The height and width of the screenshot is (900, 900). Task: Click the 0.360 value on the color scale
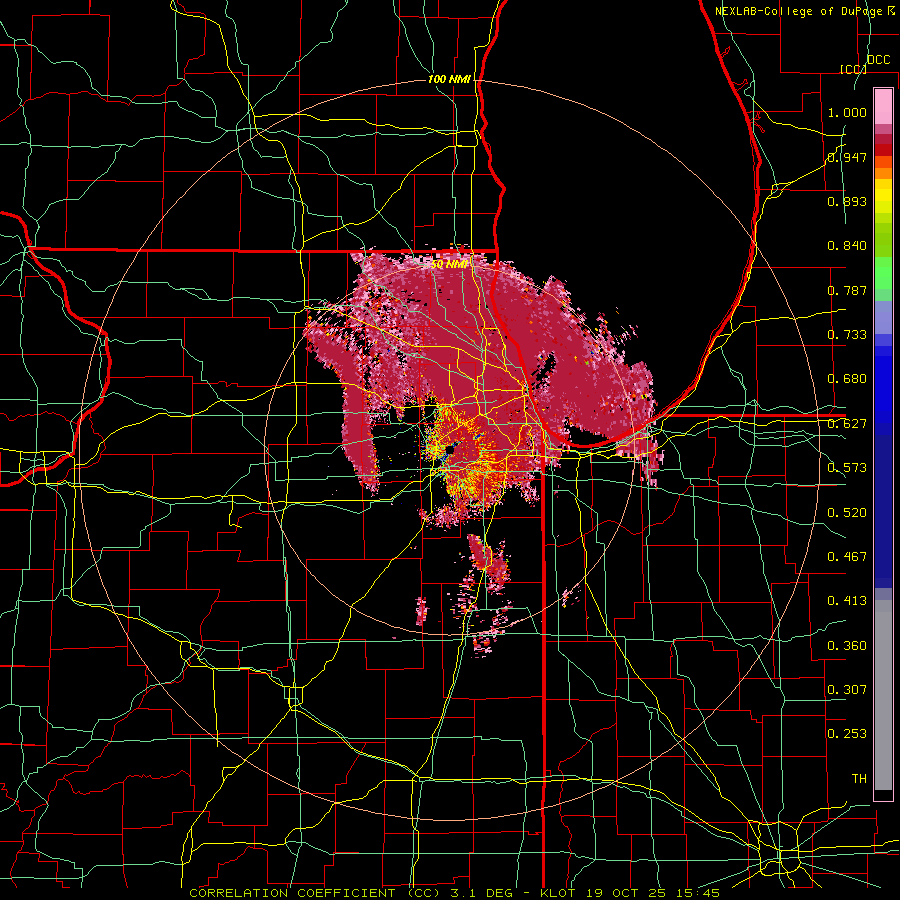[847, 646]
